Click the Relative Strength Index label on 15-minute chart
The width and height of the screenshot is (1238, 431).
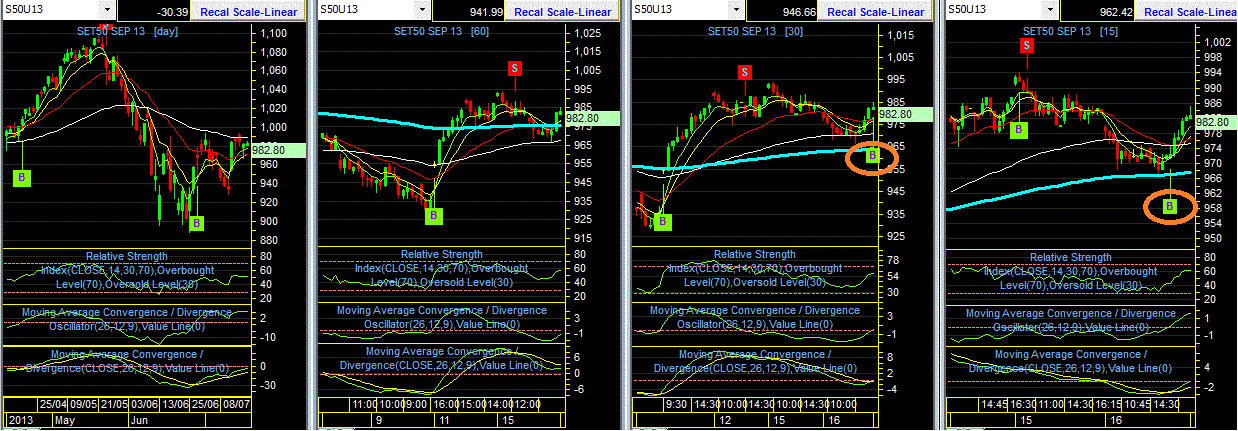(x=1070, y=271)
